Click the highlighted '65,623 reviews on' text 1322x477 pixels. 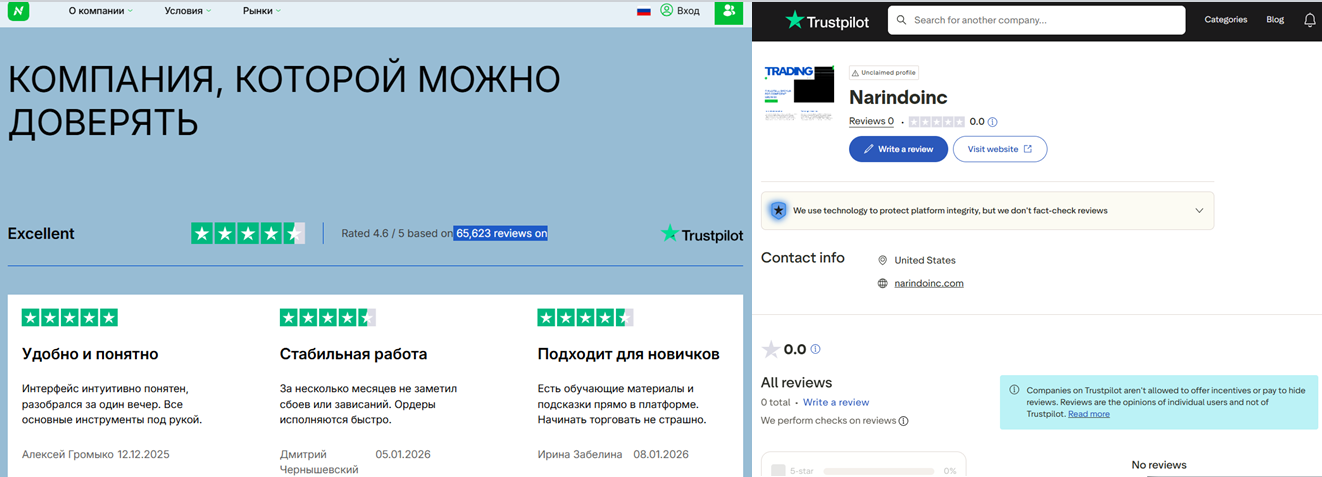point(501,234)
